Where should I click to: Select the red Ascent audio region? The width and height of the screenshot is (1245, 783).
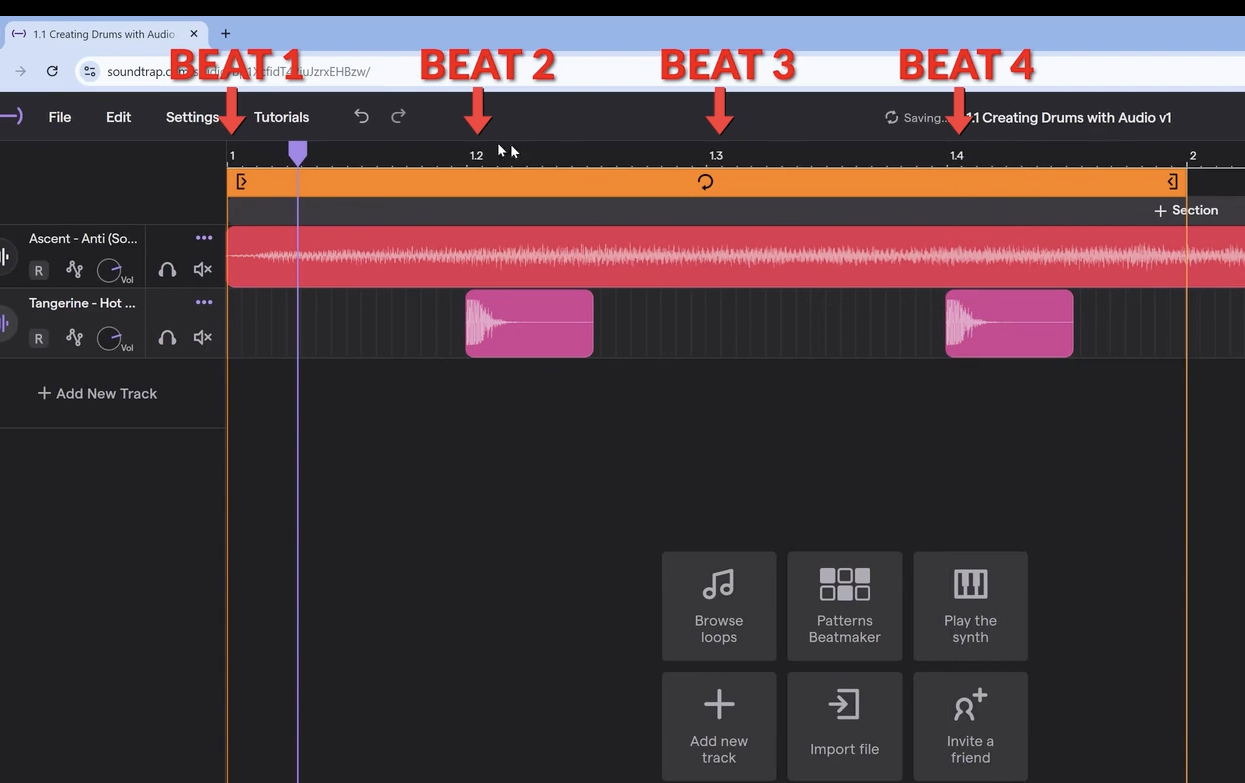pyautogui.click(x=736, y=257)
